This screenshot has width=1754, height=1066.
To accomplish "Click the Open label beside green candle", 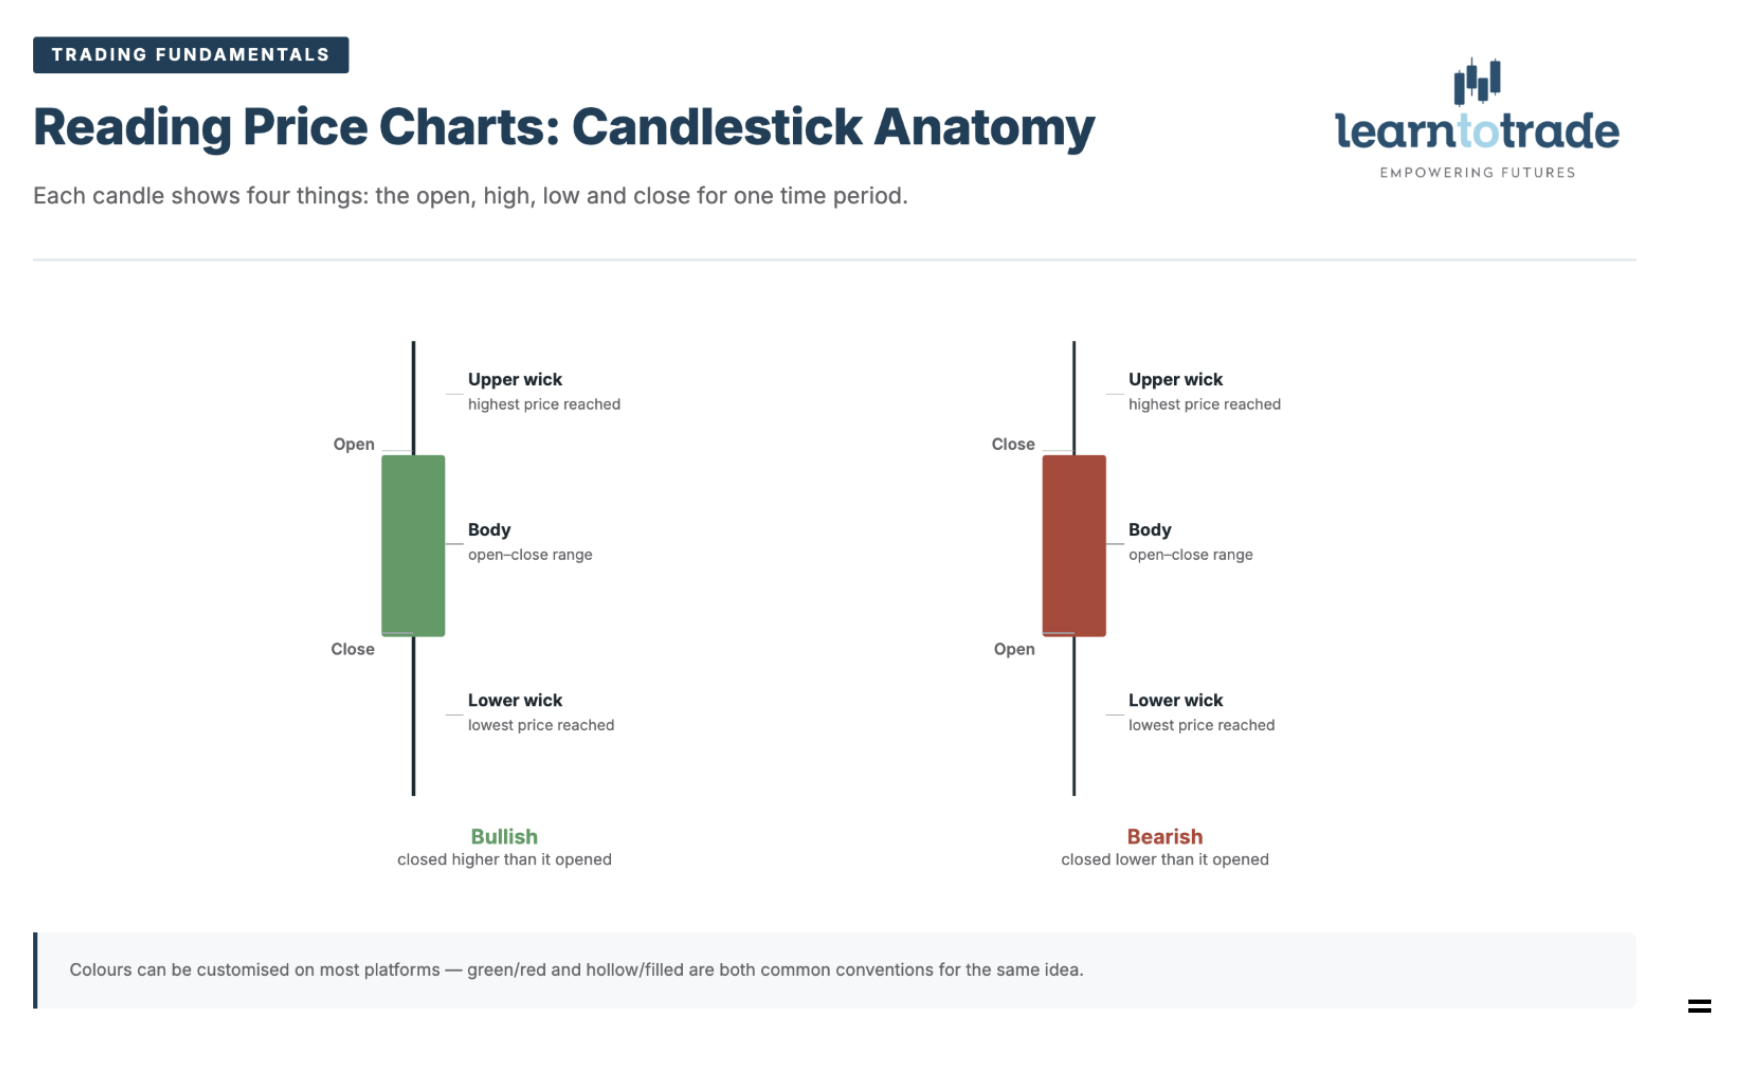I will click(354, 444).
